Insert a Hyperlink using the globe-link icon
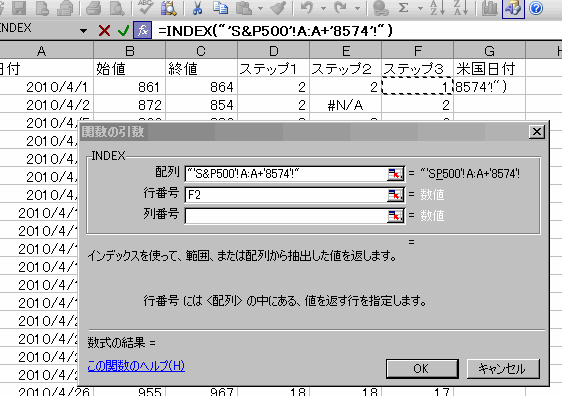Image resolution: width=562 pixels, height=396 pixels. coord(380,8)
